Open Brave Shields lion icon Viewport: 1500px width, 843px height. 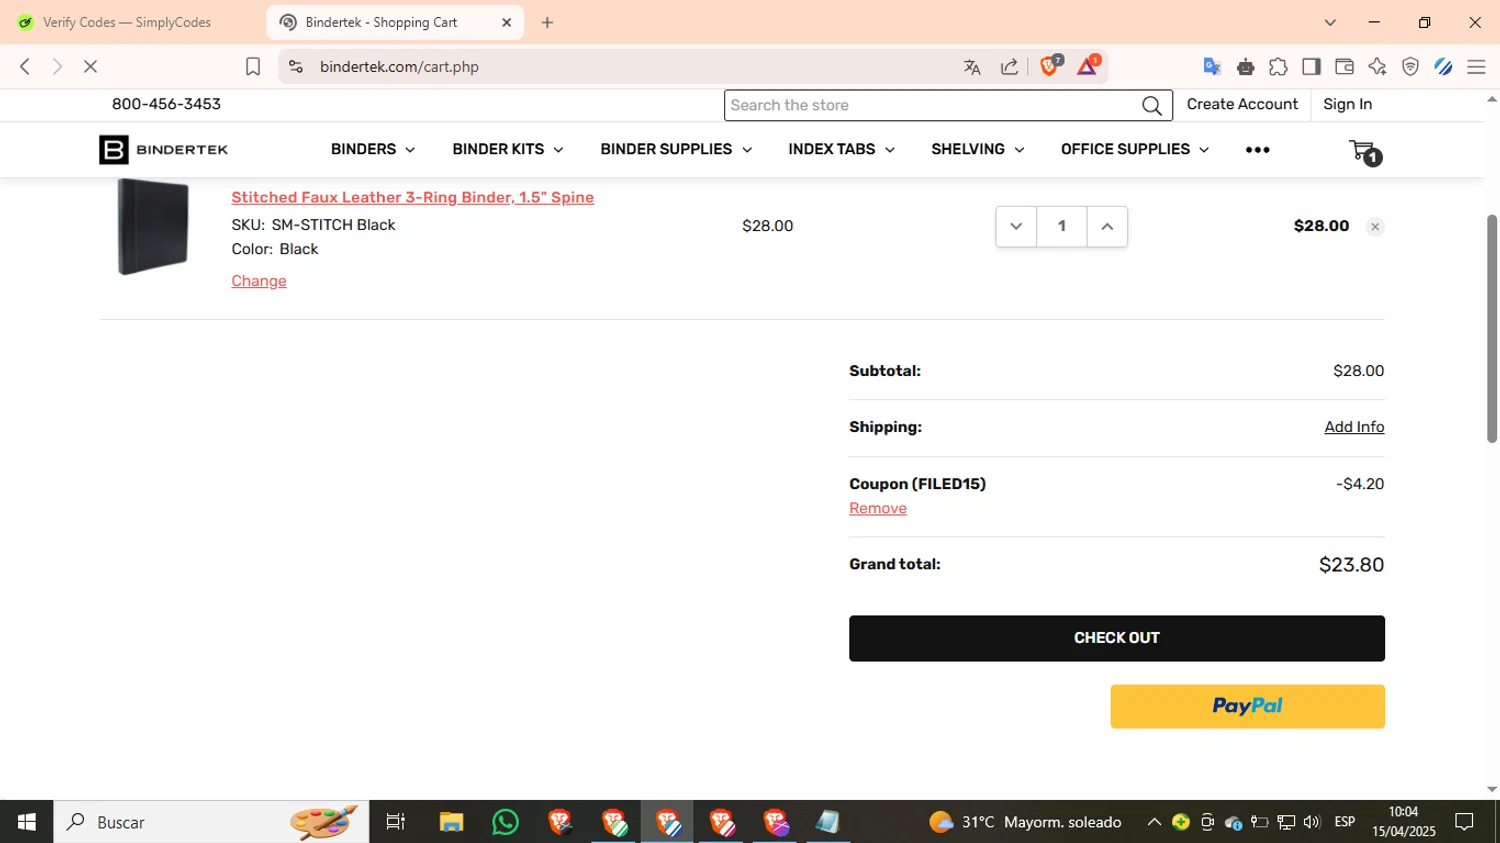click(1050, 66)
